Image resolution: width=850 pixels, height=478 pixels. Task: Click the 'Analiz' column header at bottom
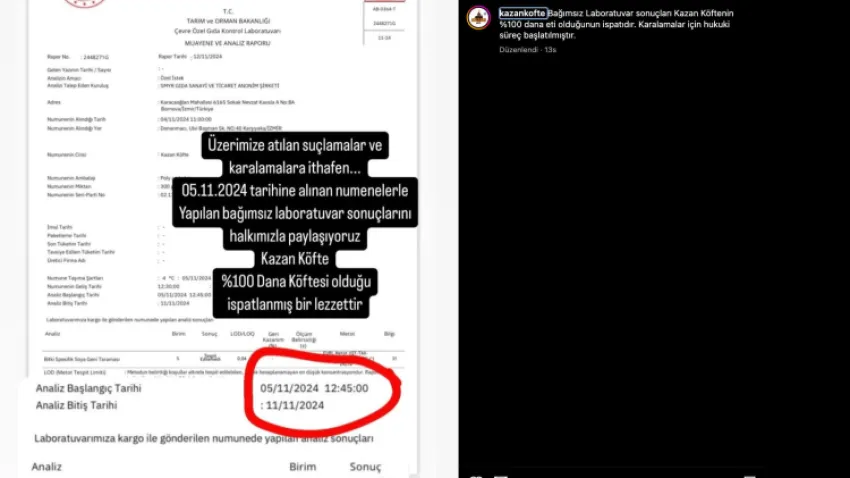[47, 467]
